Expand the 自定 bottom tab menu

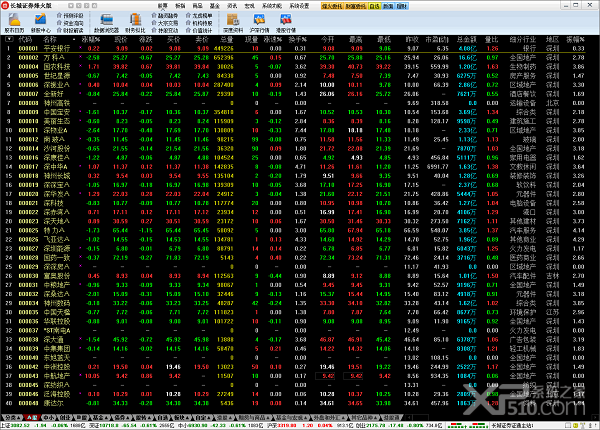[x=203, y=417]
